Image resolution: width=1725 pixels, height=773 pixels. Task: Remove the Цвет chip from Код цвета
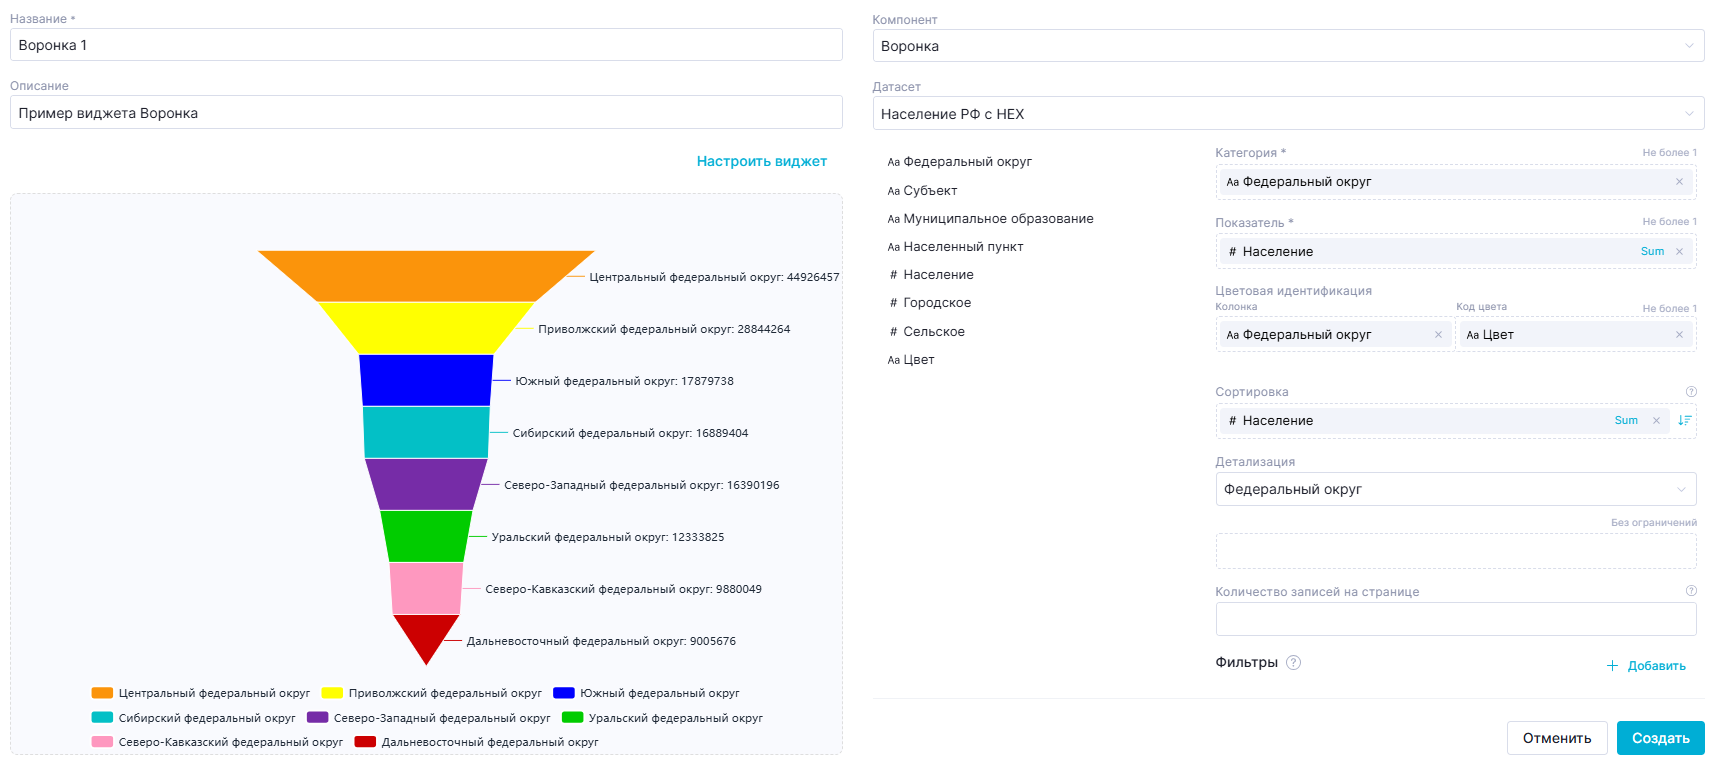click(1679, 335)
